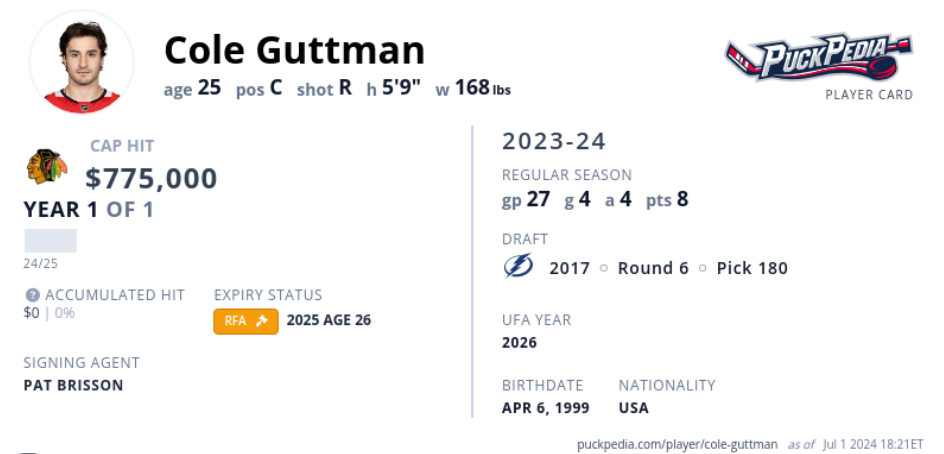
Task: Click Cole Guttman's headshot photo
Action: [x=82, y=63]
